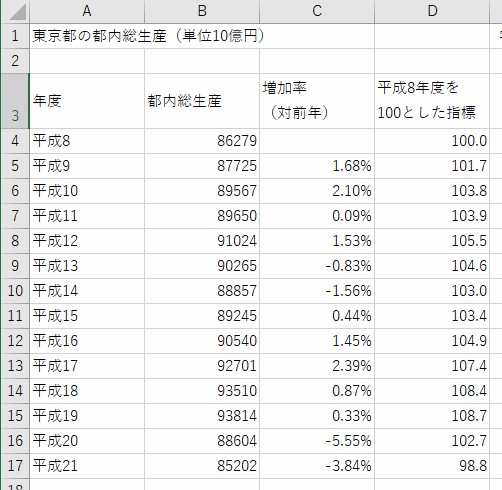The height and width of the screenshot is (490, 502).
Task: Click the 平成13 cell
Action: click(x=87, y=266)
